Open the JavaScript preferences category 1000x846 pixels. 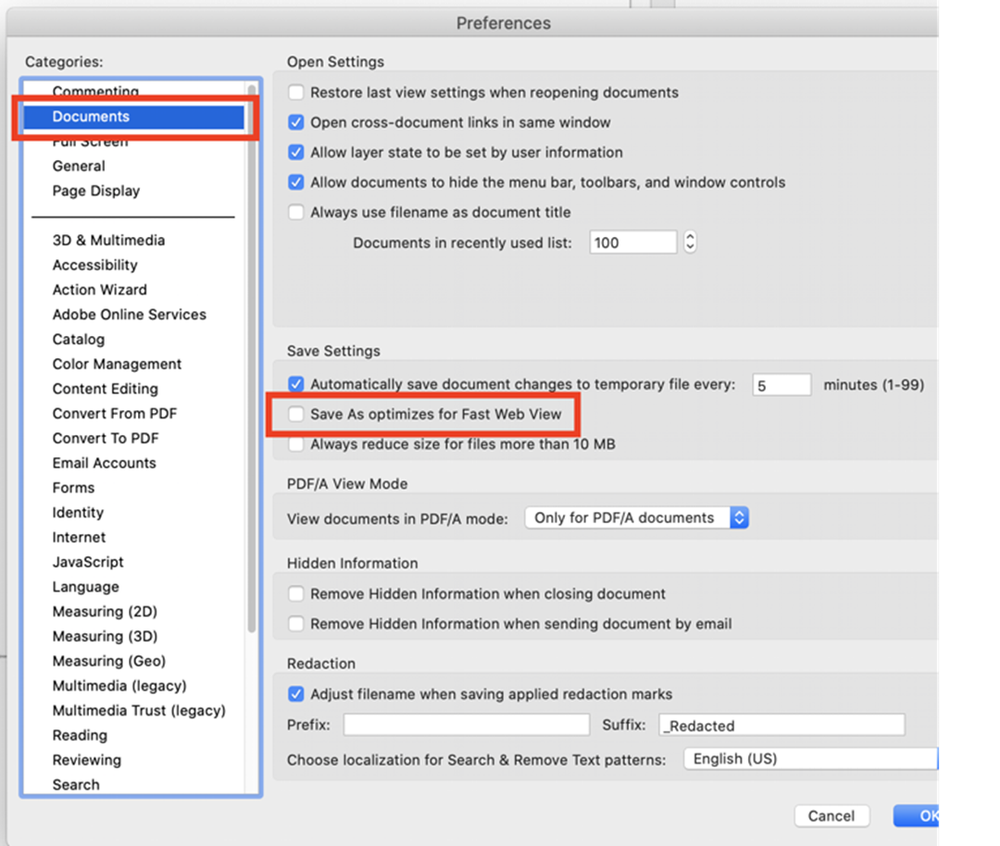click(88, 562)
